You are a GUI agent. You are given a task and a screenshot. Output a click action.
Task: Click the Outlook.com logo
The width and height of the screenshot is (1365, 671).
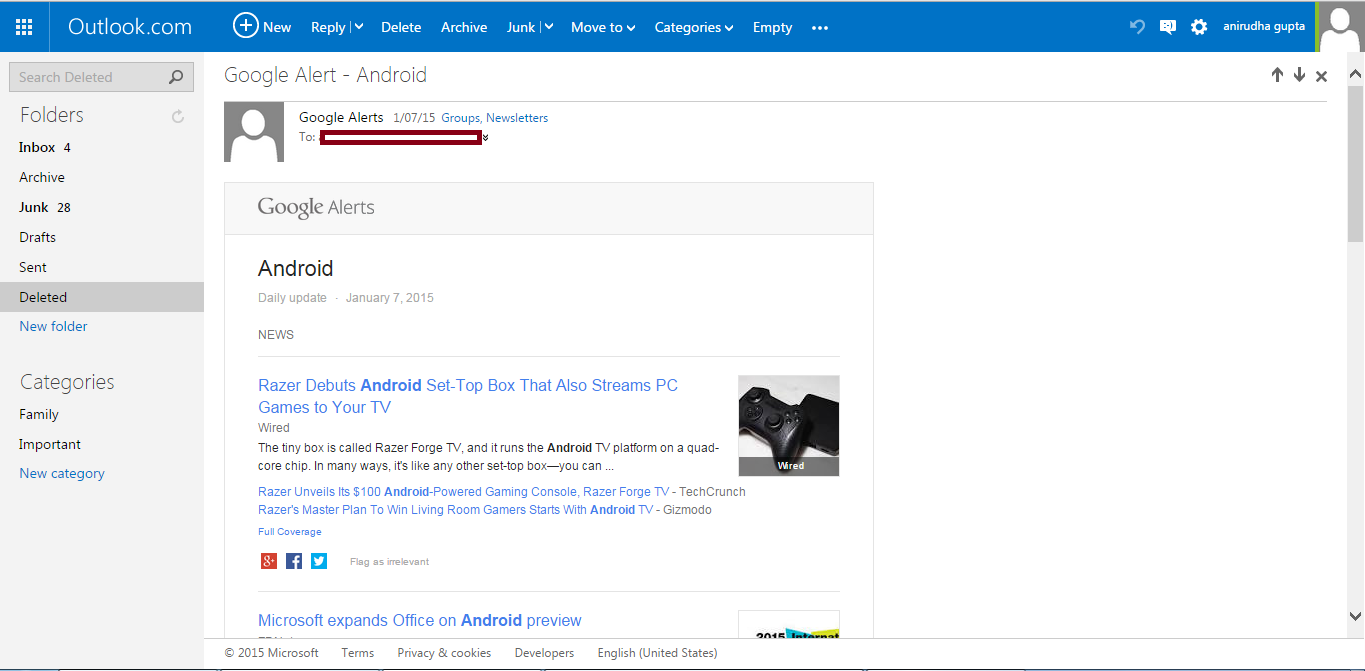pyautogui.click(x=130, y=27)
